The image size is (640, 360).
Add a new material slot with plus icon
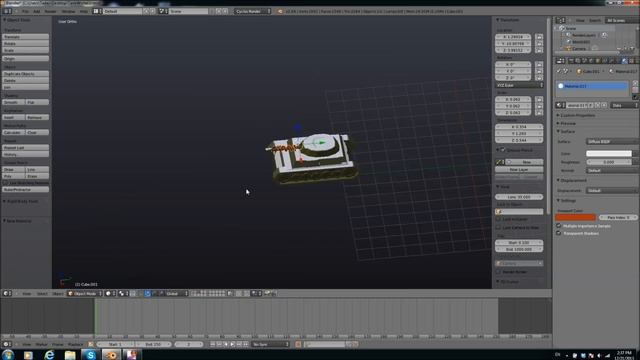pyautogui.click(x=635, y=83)
